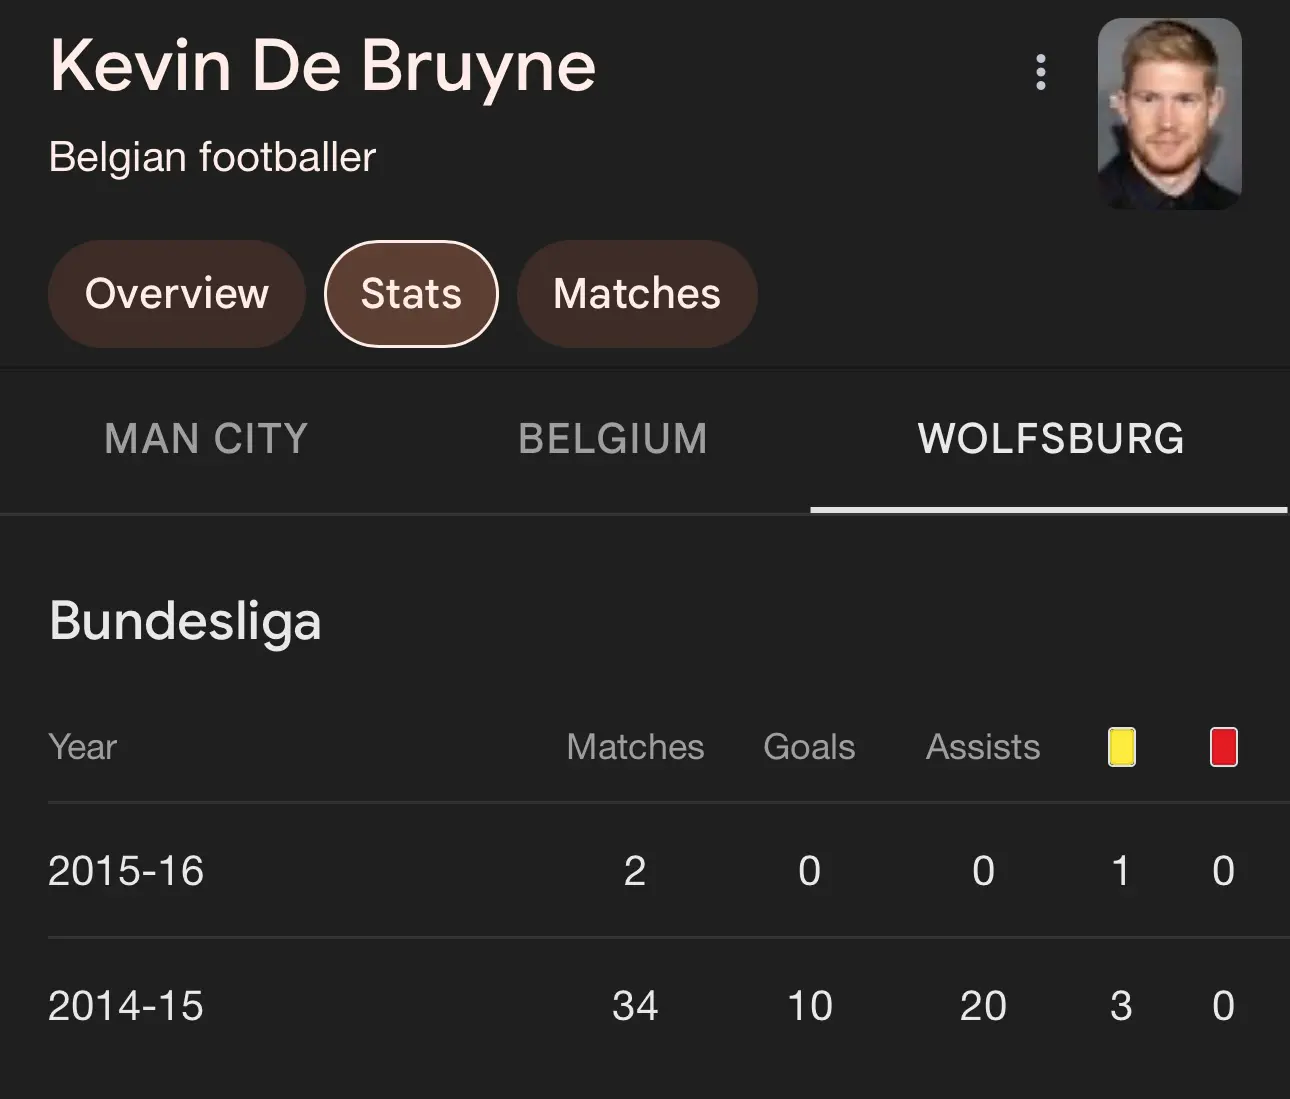Click the Assists column header
This screenshot has height=1099, width=1290.
coord(983,747)
